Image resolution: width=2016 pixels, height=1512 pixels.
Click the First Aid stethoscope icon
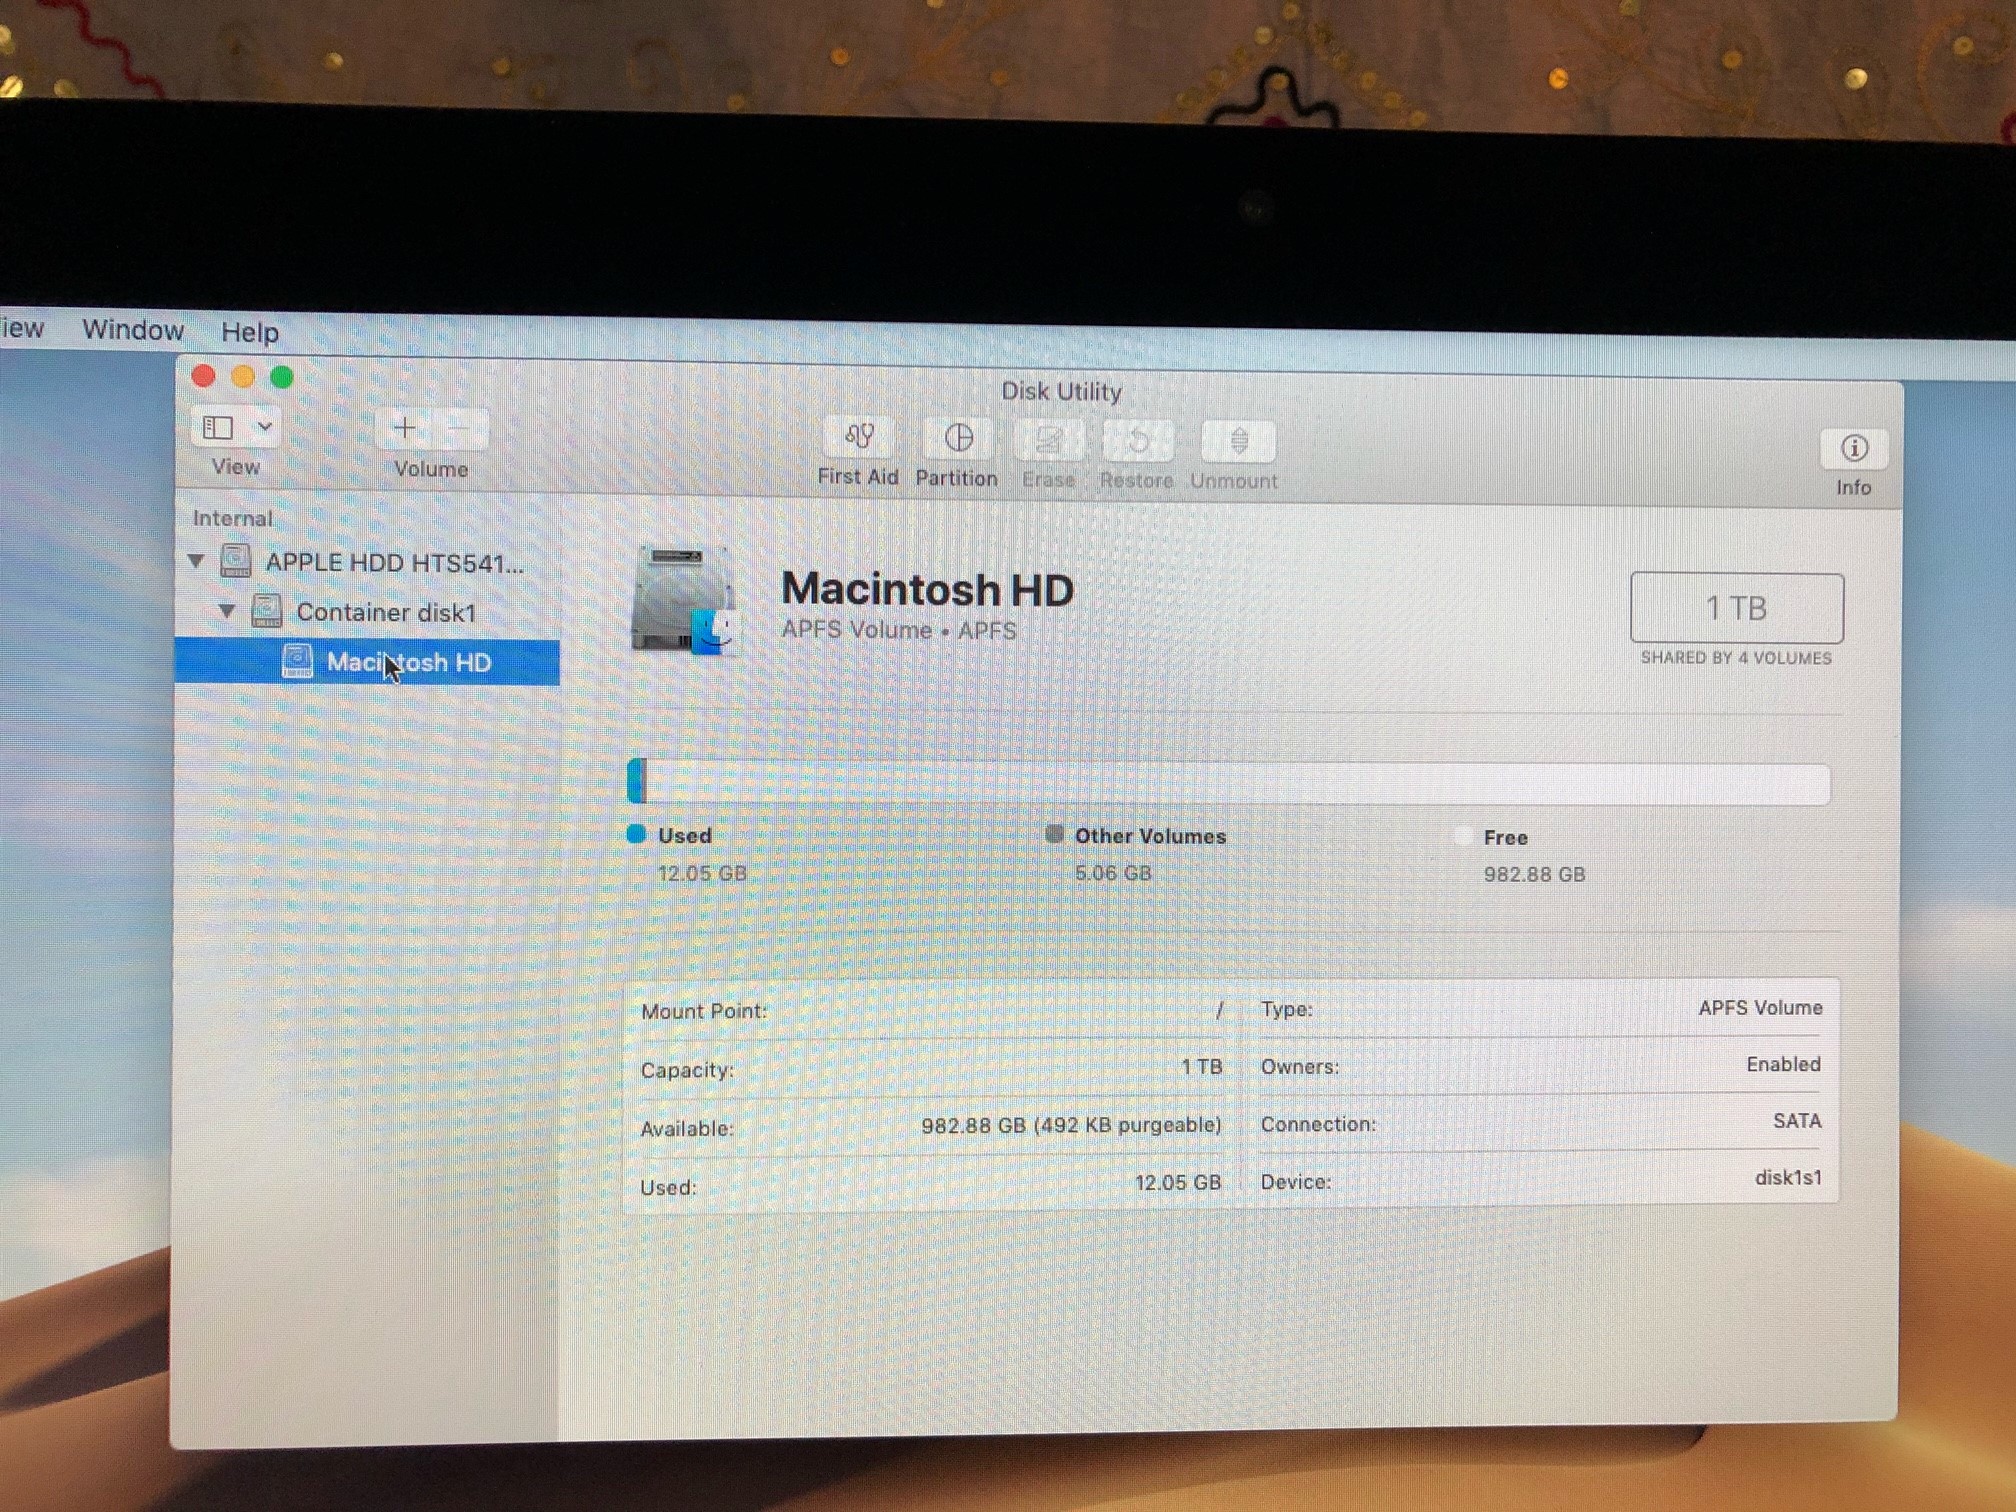[x=859, y=438]
